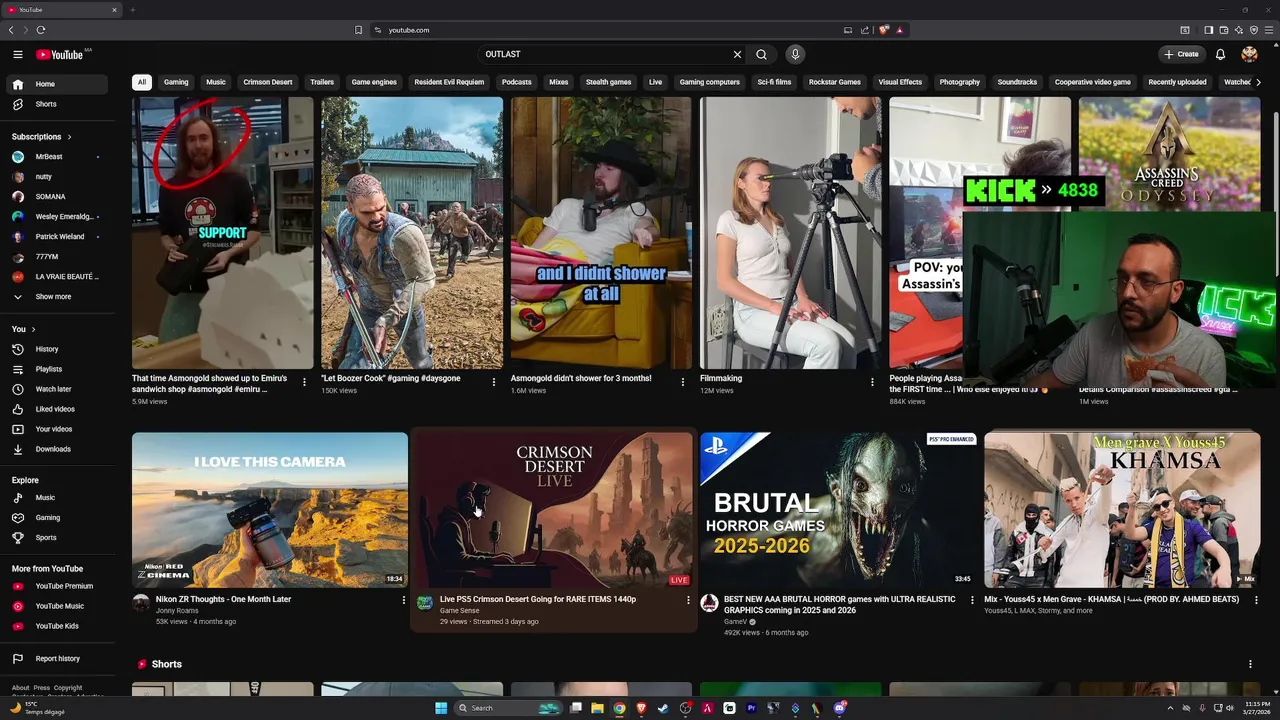Open options for BRUTAL horror games video
This screenshot has height=720, width=1280.
click(972, 600)
